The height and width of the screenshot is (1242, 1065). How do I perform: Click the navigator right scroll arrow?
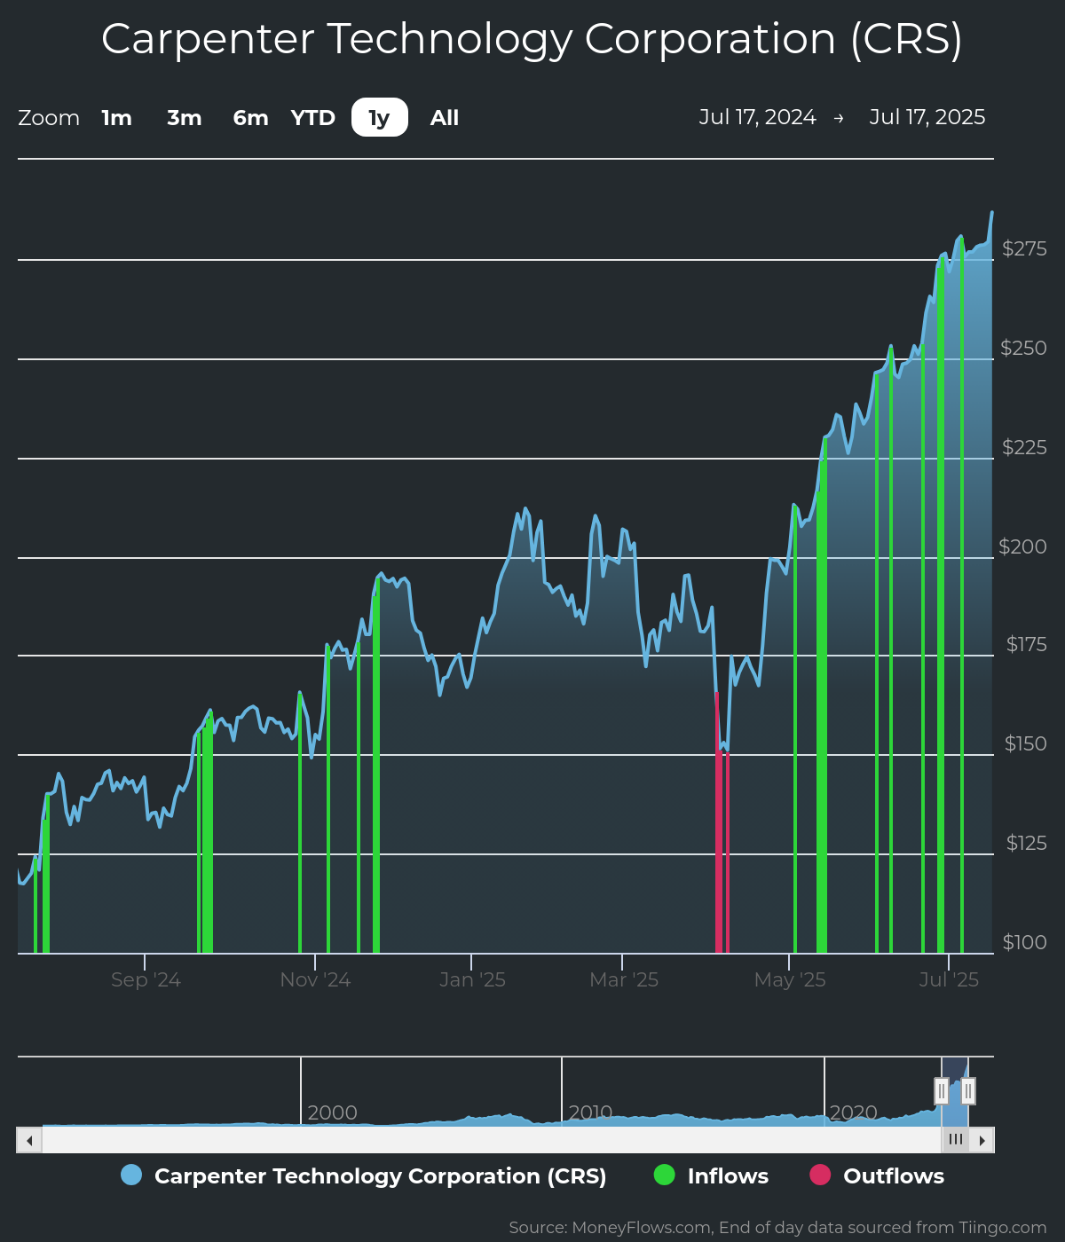982,1140
